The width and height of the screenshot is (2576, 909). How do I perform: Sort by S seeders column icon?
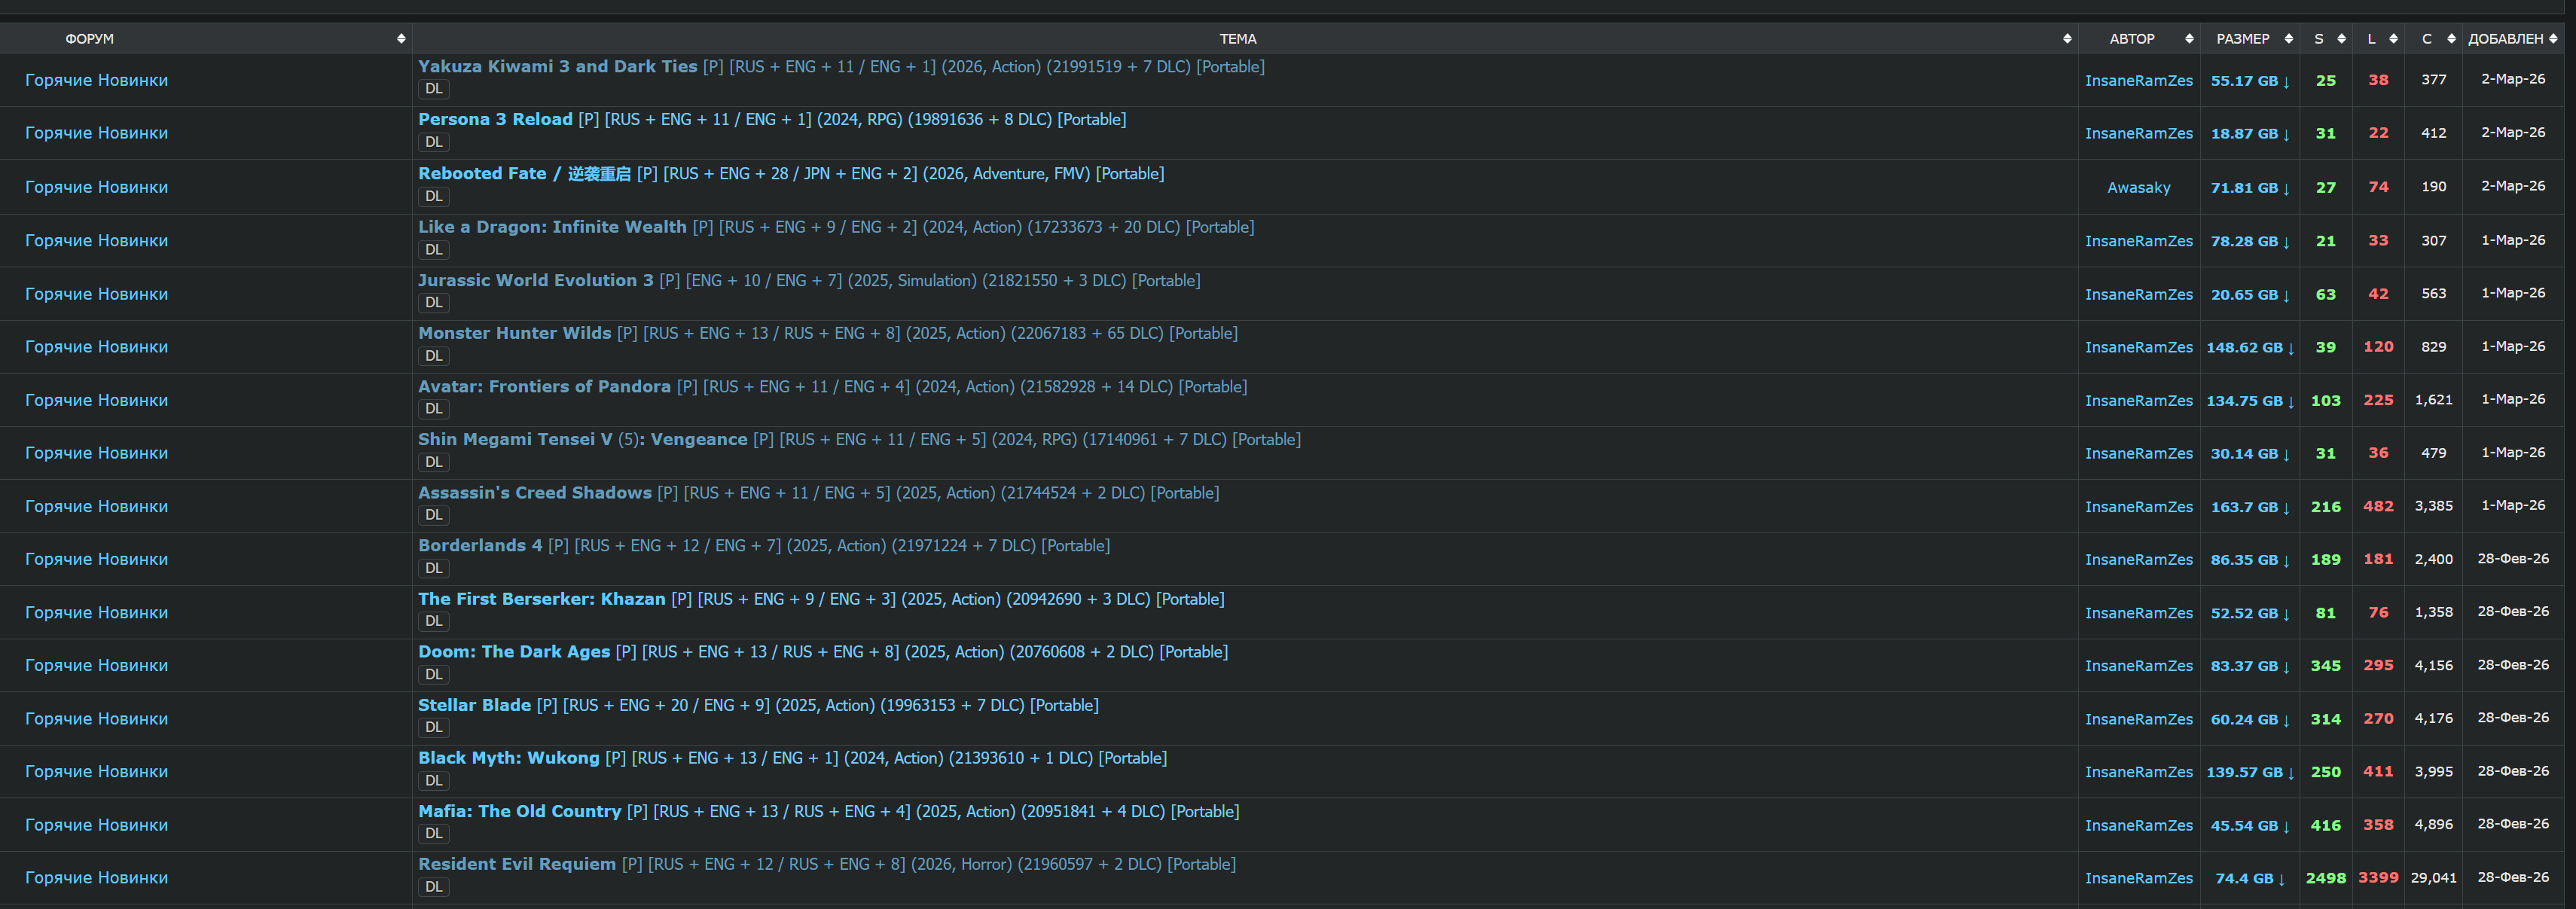(2341, 39)
